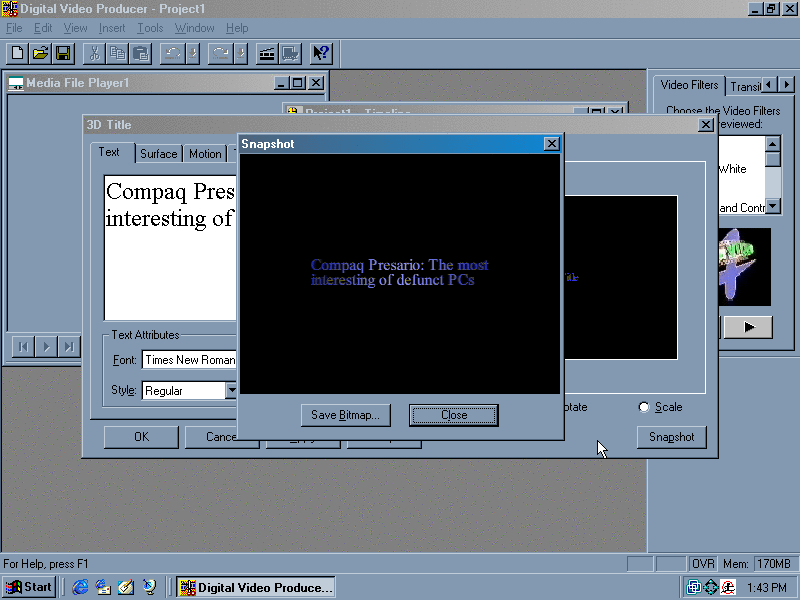Open the File menu
Image resolution: width=800 pixels, height=600 pixels.
pos(14,28)
